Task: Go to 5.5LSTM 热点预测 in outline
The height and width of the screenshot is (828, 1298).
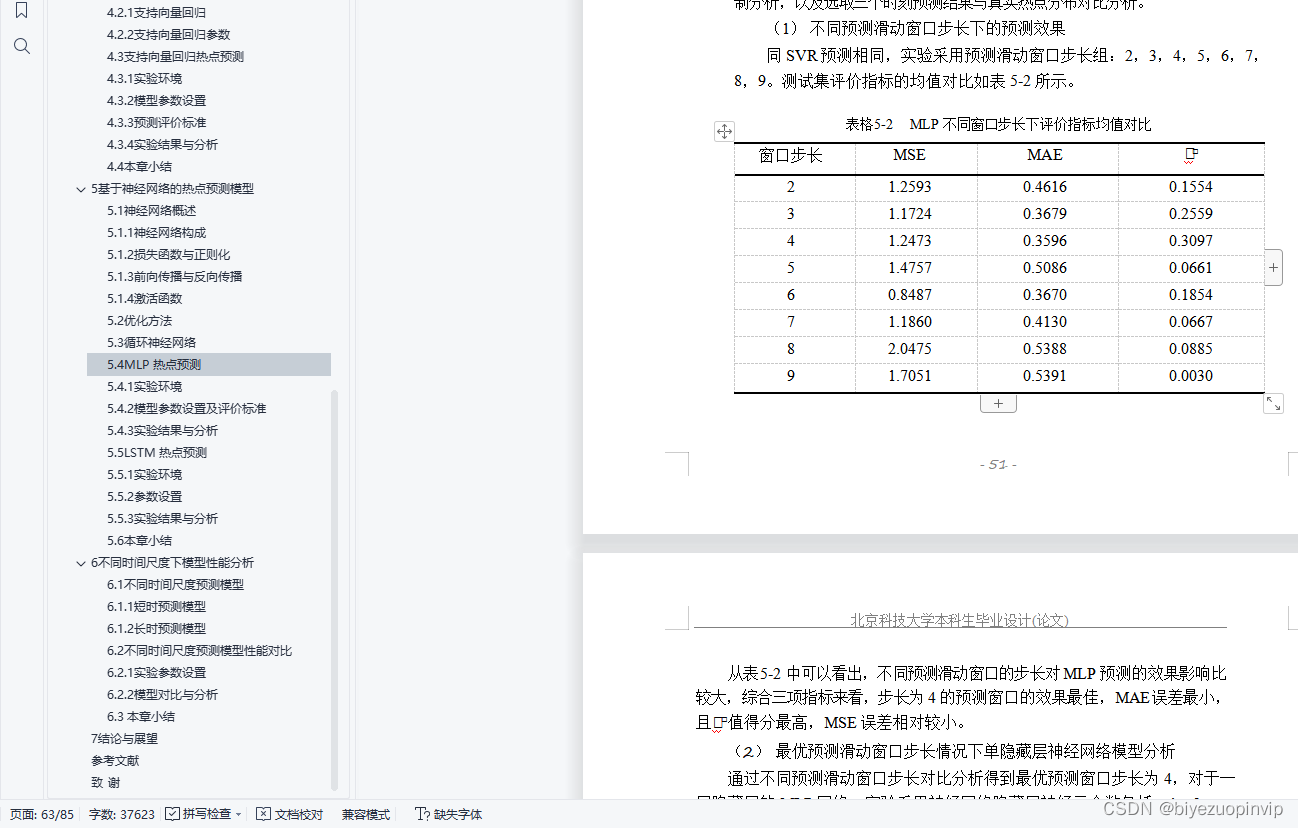Action: tap(156, 452)
